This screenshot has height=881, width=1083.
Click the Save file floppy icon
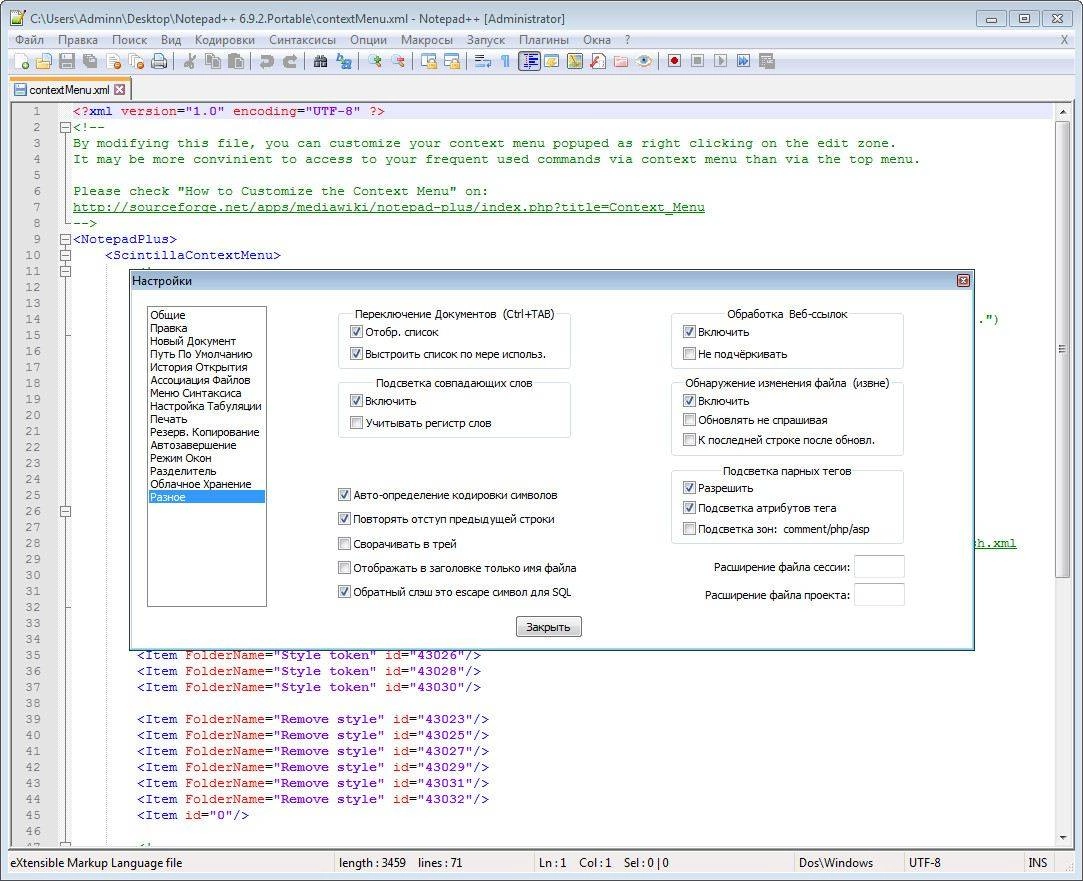click(x=67, y=61)
